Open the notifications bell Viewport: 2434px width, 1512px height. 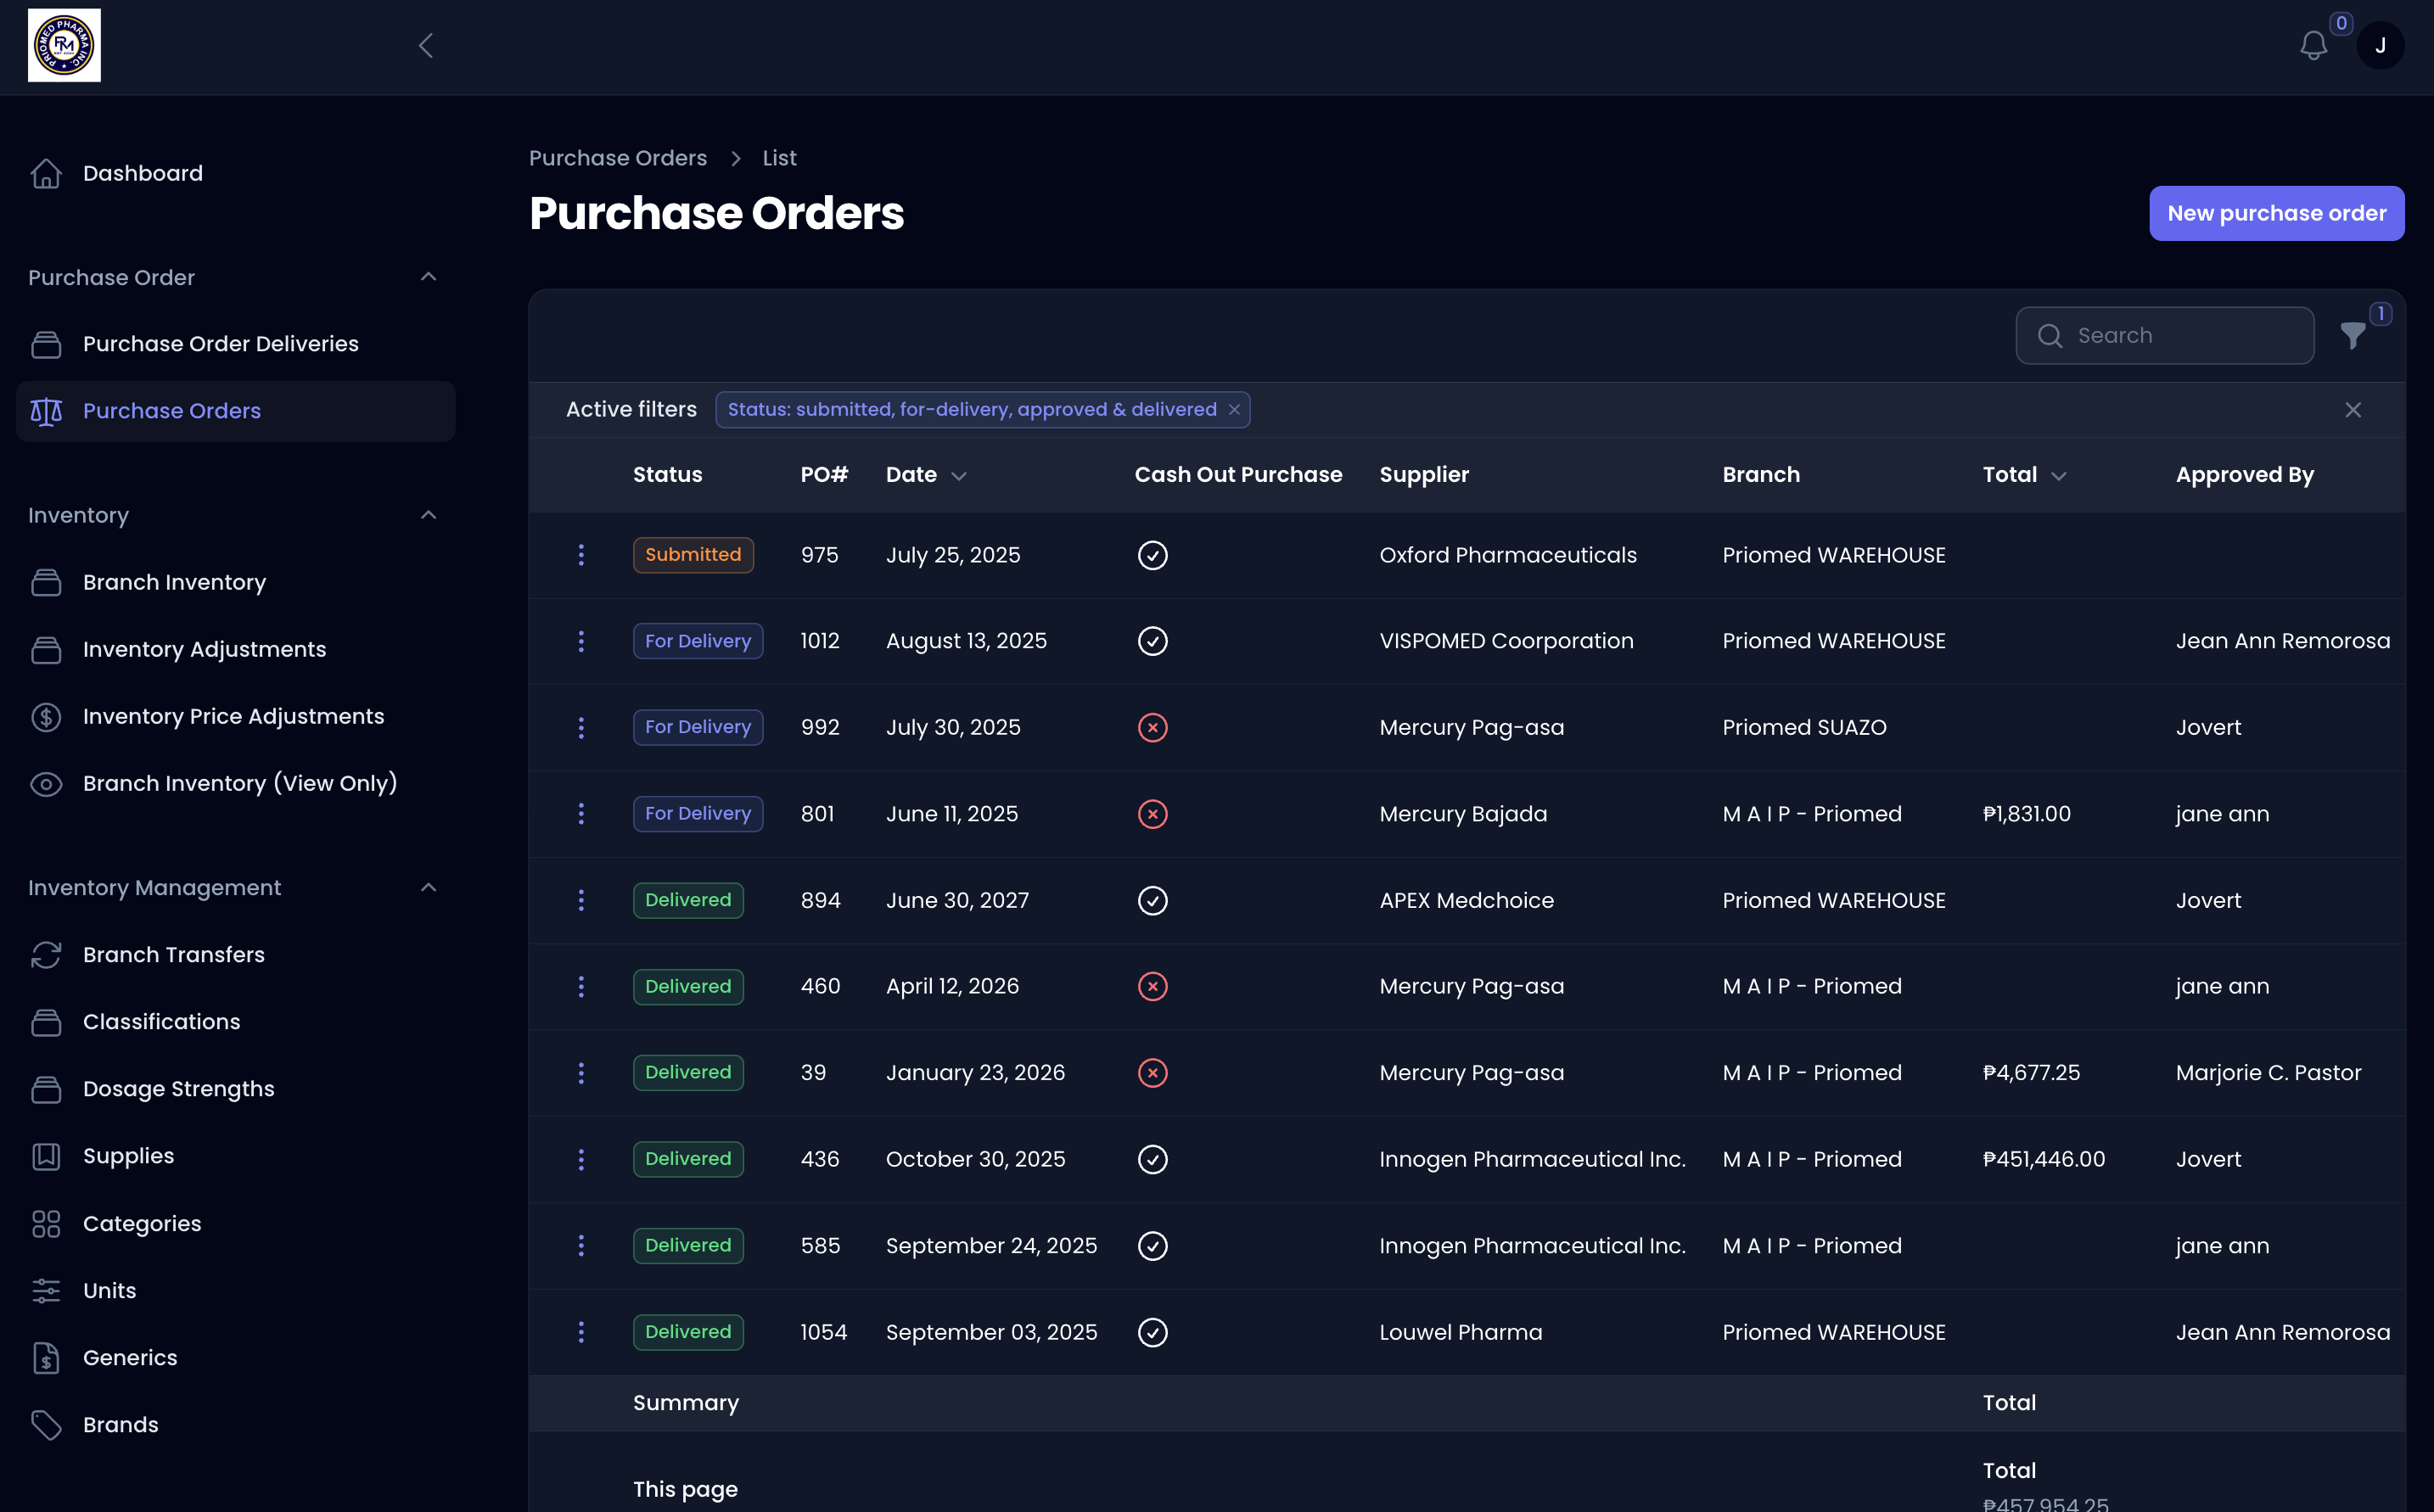(x=2313, y=45)
